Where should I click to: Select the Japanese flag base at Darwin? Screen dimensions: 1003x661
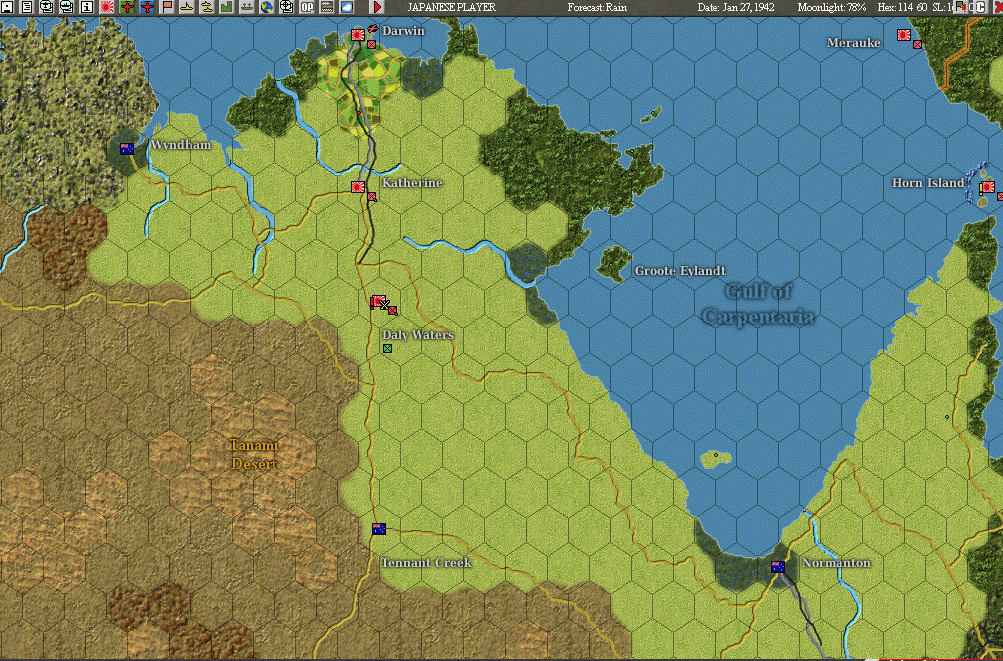358,35
